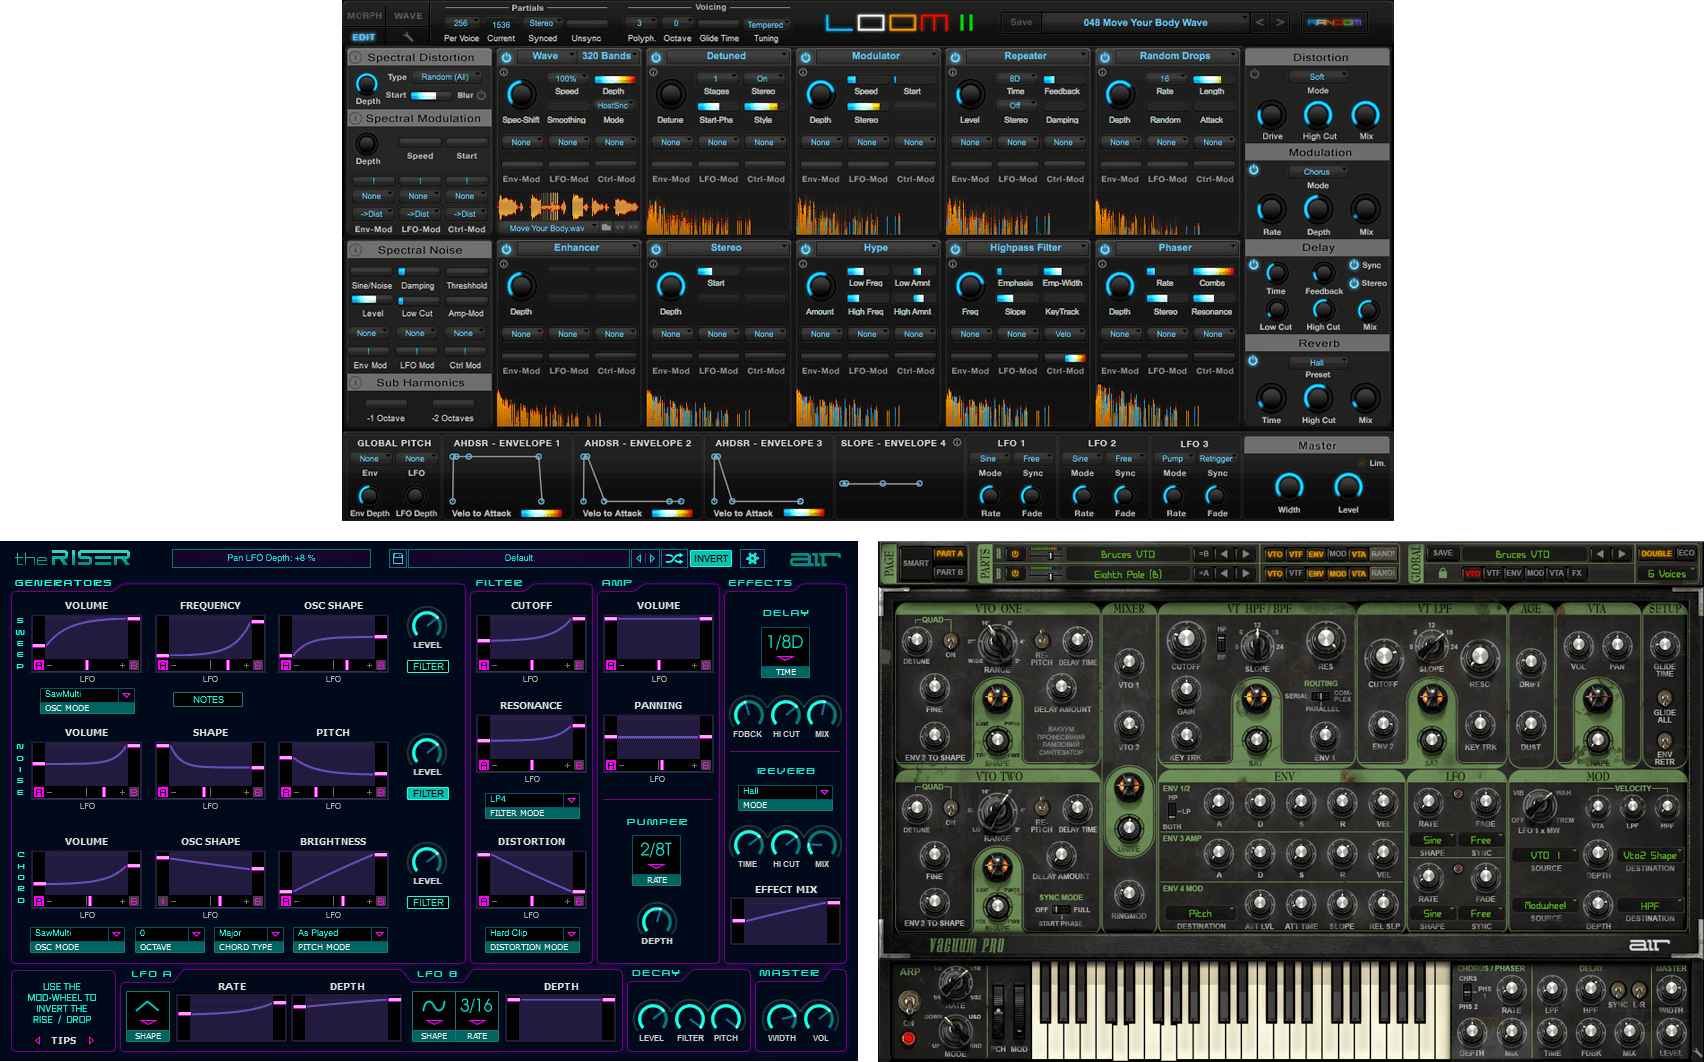Viewport: 1704px width, 1062px height.
Task: Click the Riser shuffle randomize icon
Action: click(x=674, y=558)
